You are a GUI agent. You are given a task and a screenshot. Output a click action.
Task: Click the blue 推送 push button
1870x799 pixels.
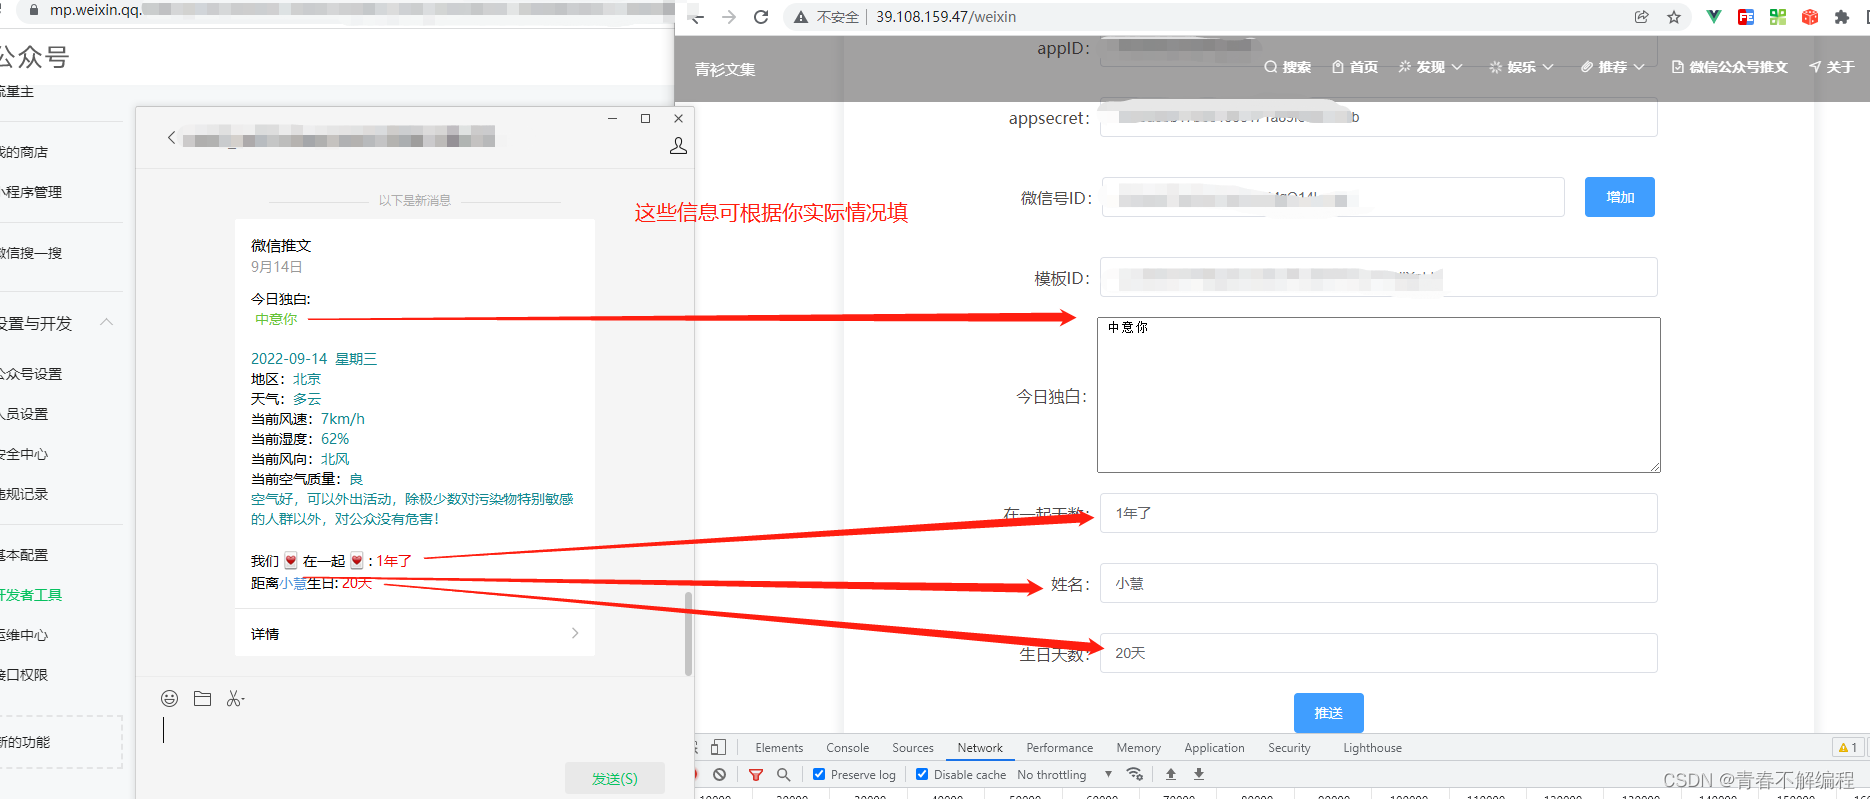click(1328, 713)
